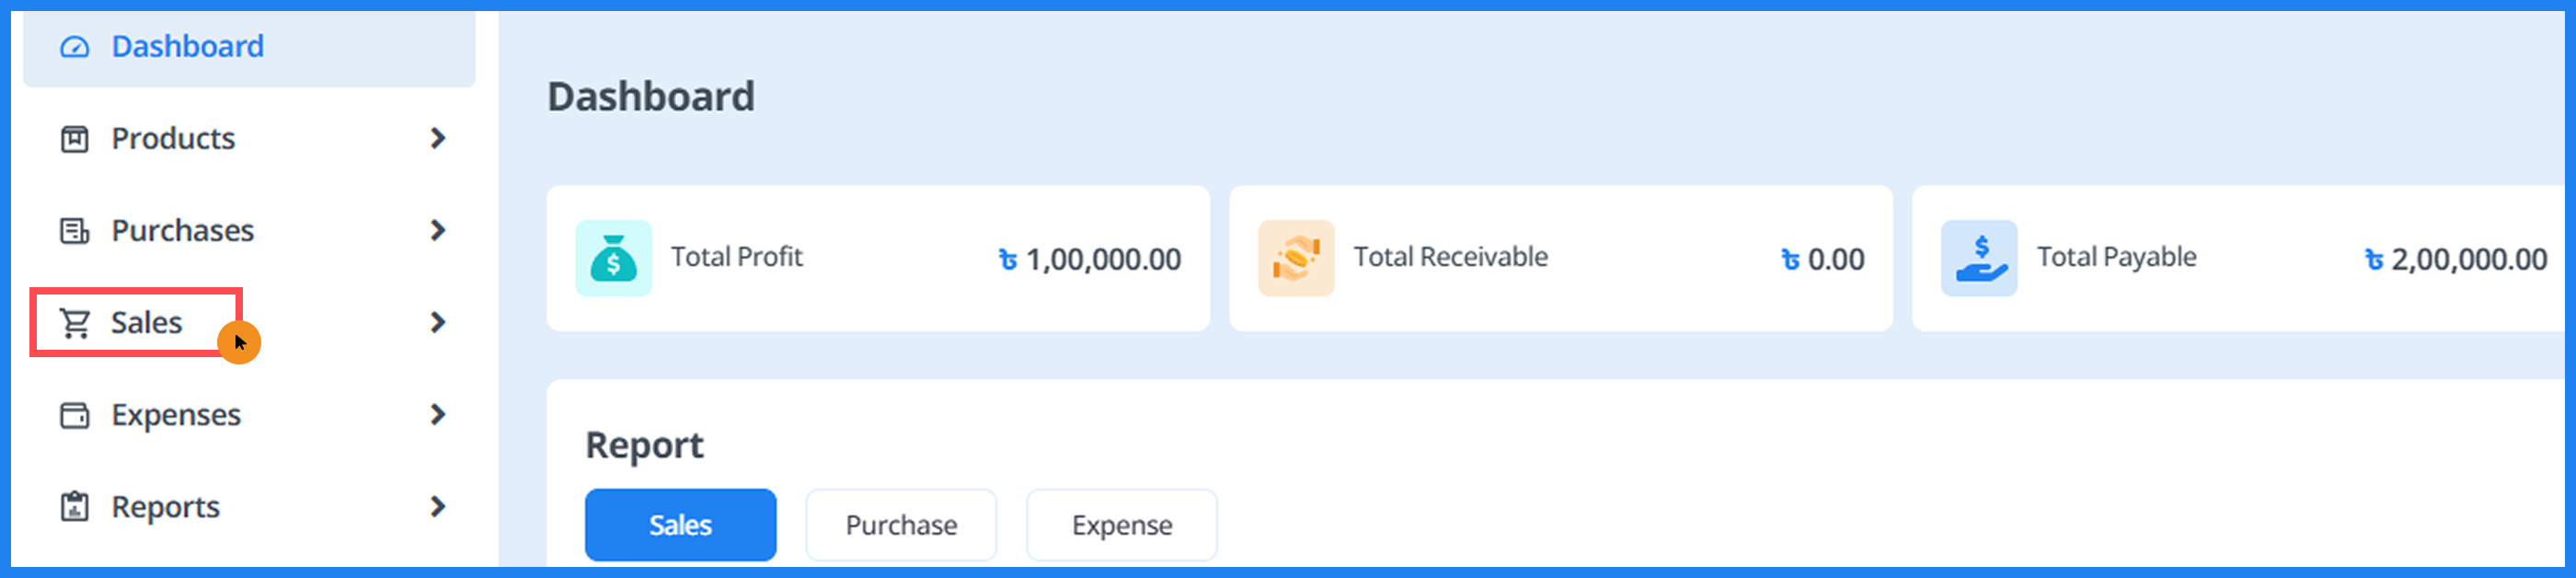Select the Sales report button

(680, 524)
